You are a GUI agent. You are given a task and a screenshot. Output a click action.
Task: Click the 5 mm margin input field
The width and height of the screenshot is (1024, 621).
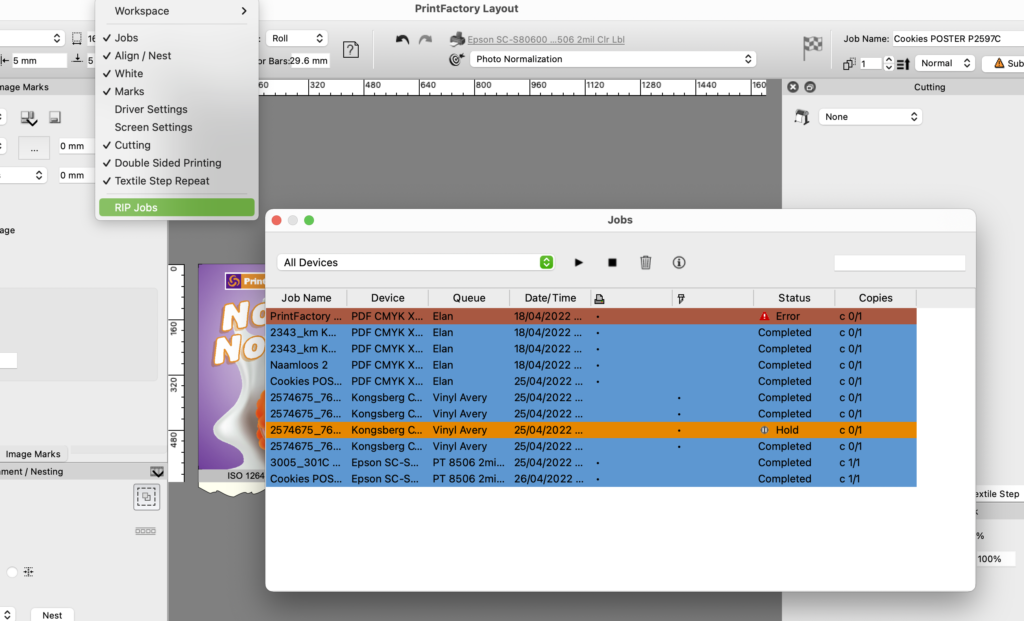pyautogui.click(x=39, y=61)
